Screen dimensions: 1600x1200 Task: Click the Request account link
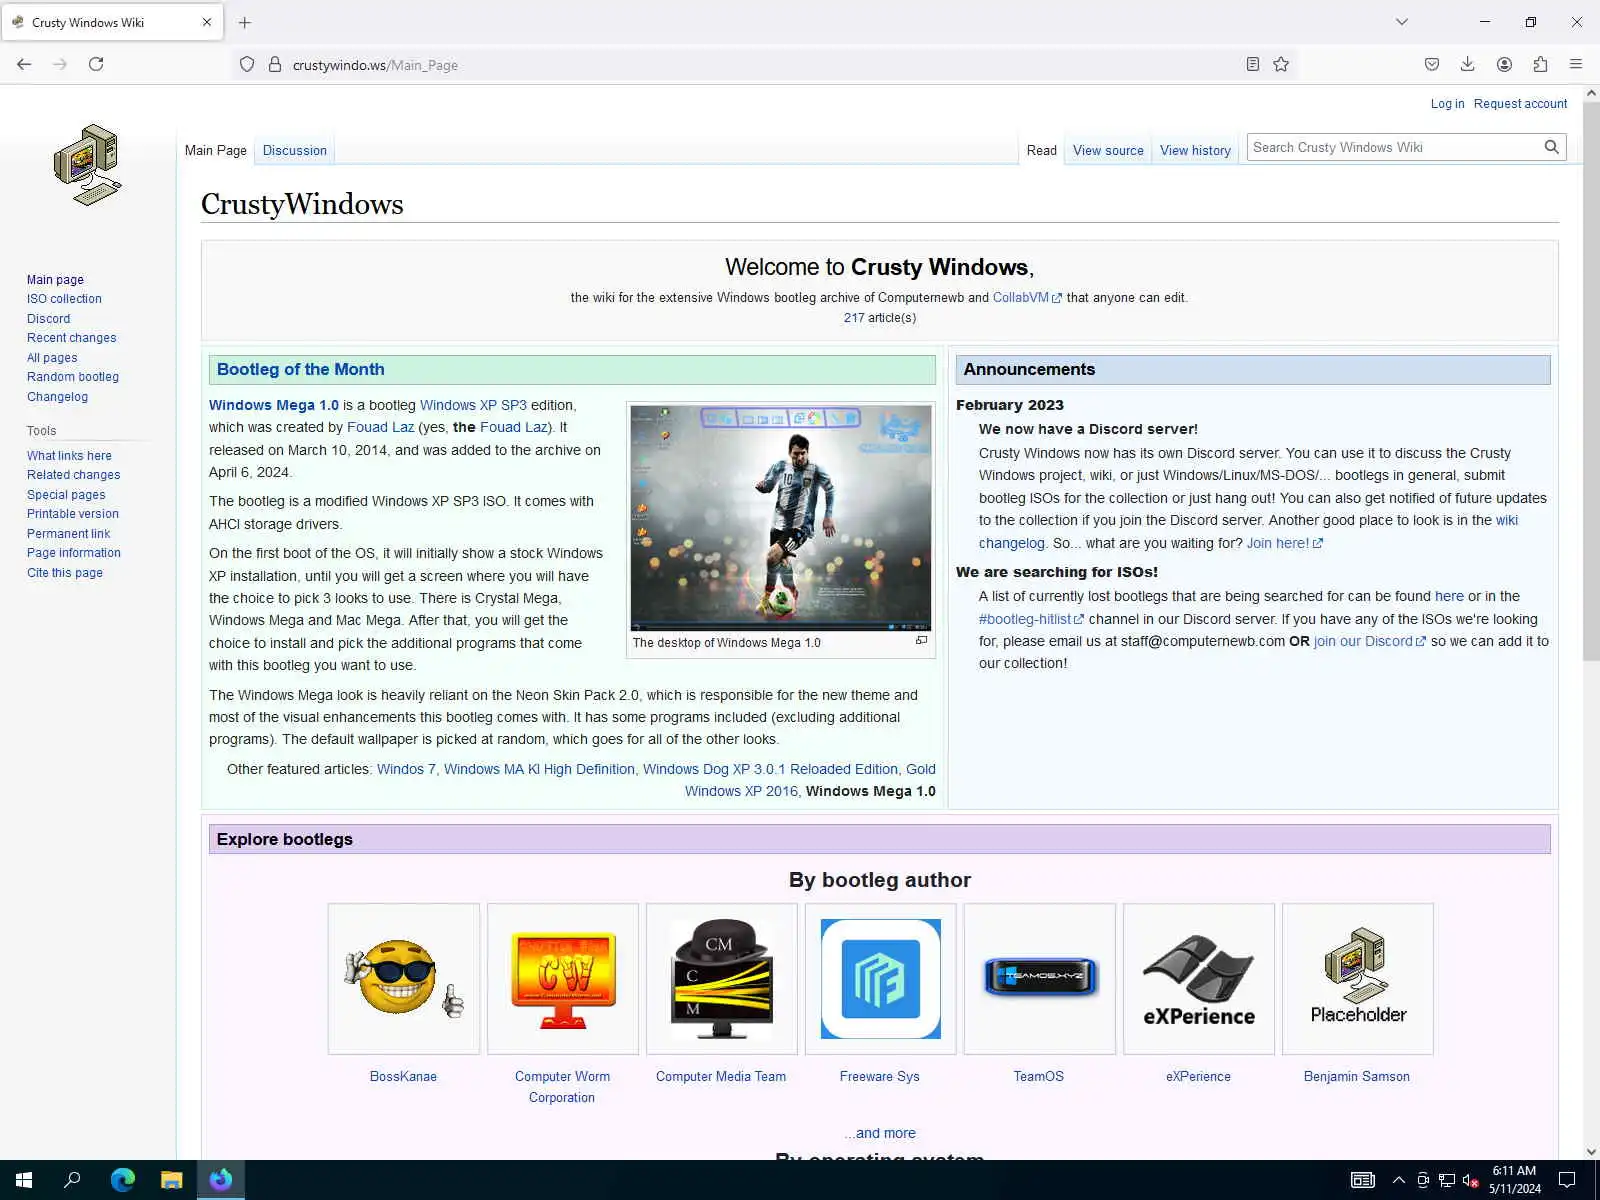click(1520, 103)
